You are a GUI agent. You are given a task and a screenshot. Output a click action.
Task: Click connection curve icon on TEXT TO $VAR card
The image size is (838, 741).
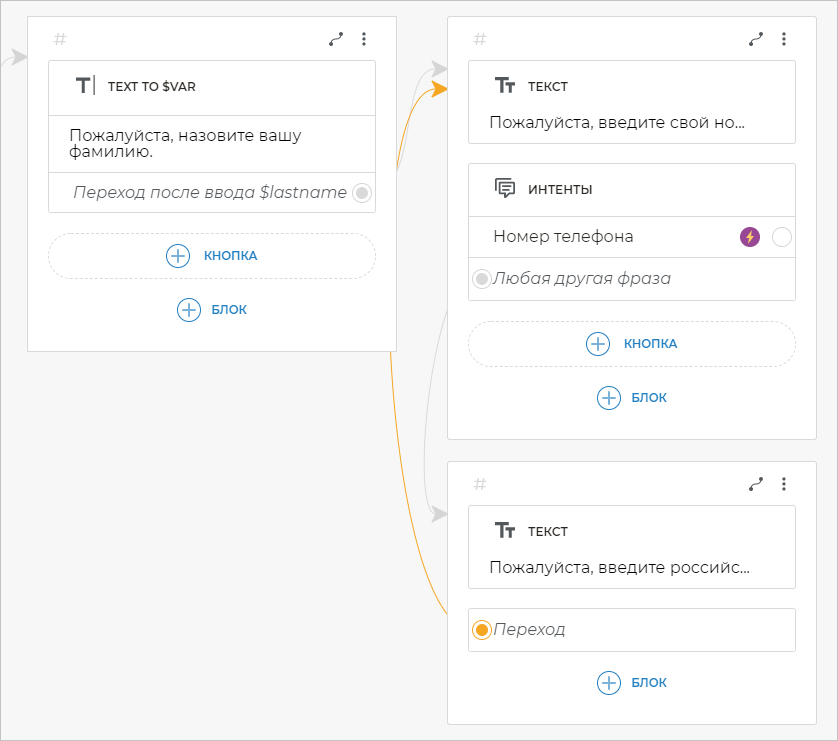click(336, 39)
